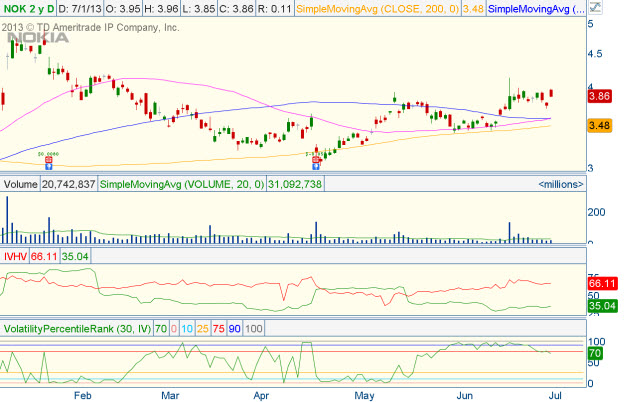Screen dimensions: 625x402
Task: Click the red 3.86 last price bubble
Action: [600, 97]
